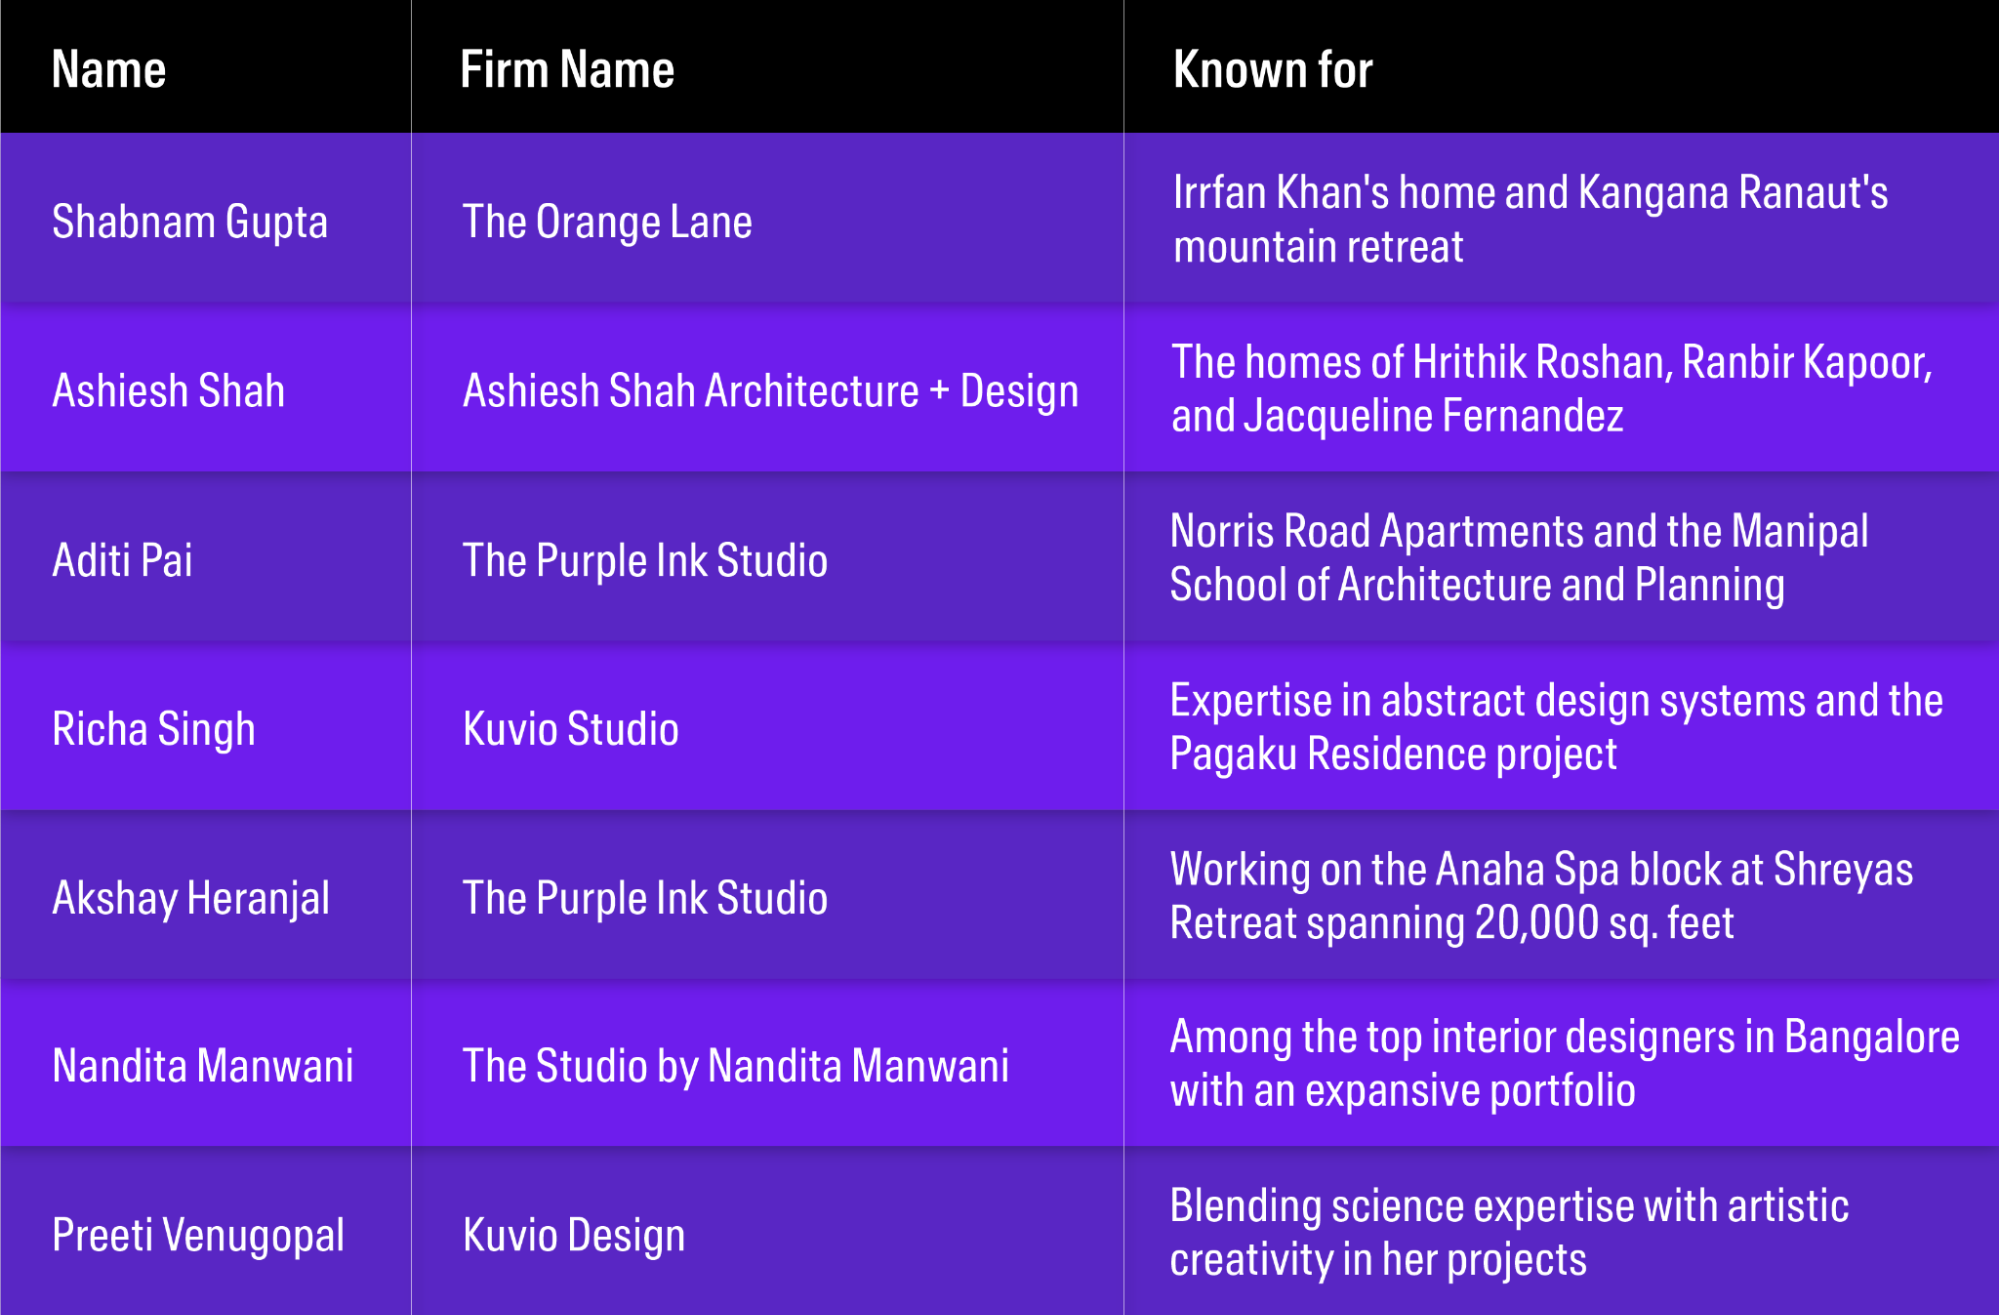This screenshot has width=1999, height=1315.
Task: Click the blending science expertise description
Action: pyautogui.click(x=1509, y=1232)
